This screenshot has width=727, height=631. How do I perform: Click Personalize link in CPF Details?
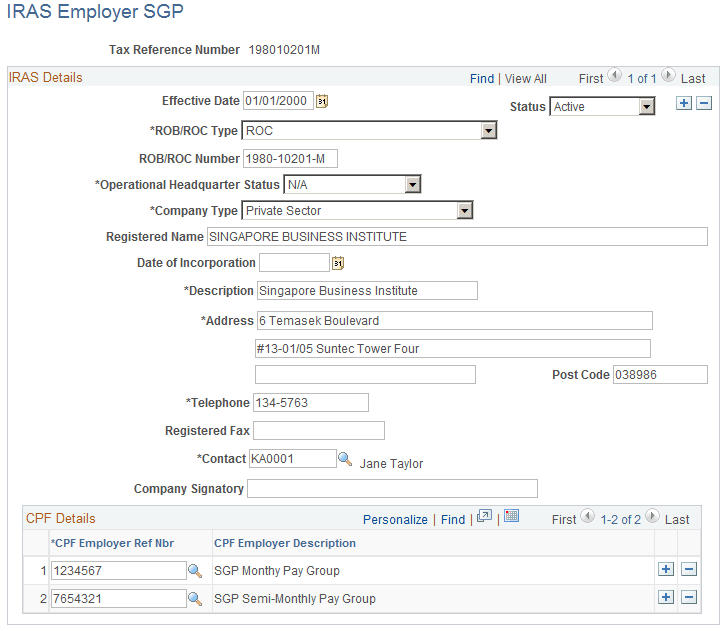coord(395,520)
